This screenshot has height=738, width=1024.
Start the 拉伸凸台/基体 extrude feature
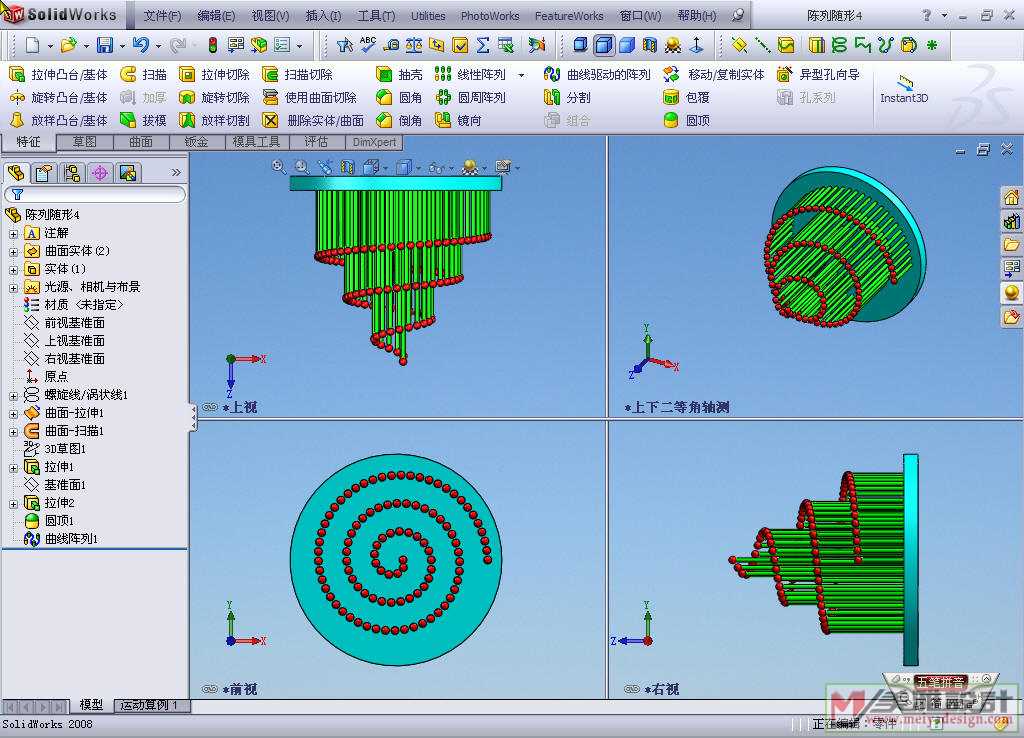(58, 74)
